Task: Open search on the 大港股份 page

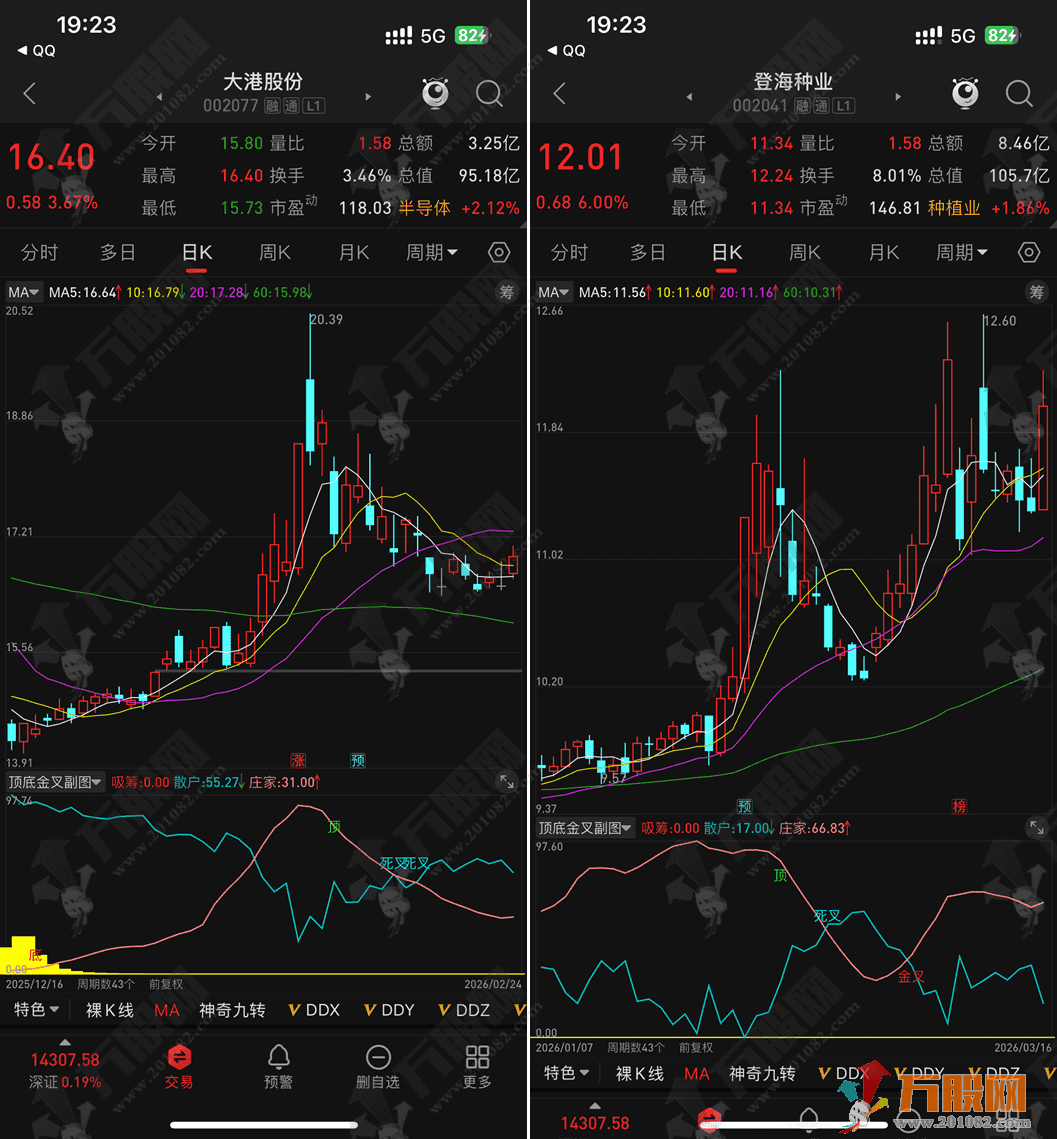Action: [x=489, y=93]
